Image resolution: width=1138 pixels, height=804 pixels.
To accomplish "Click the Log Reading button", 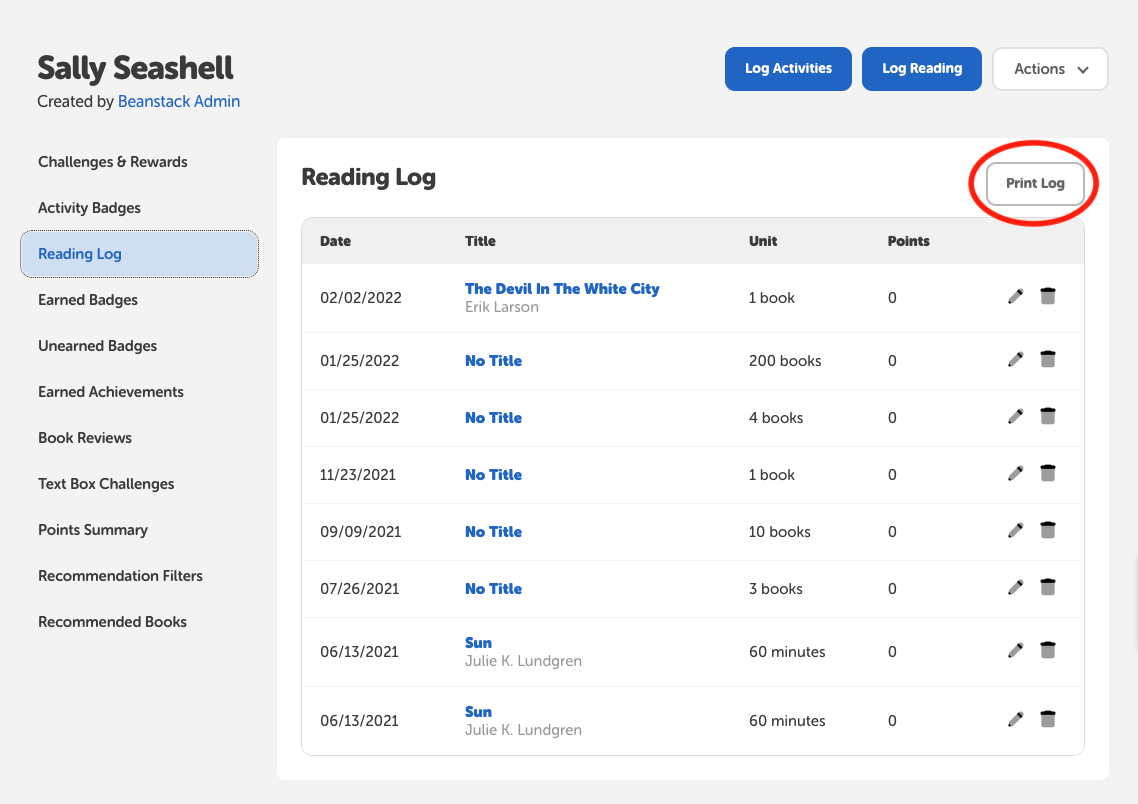I will click(x=921, y=69).
